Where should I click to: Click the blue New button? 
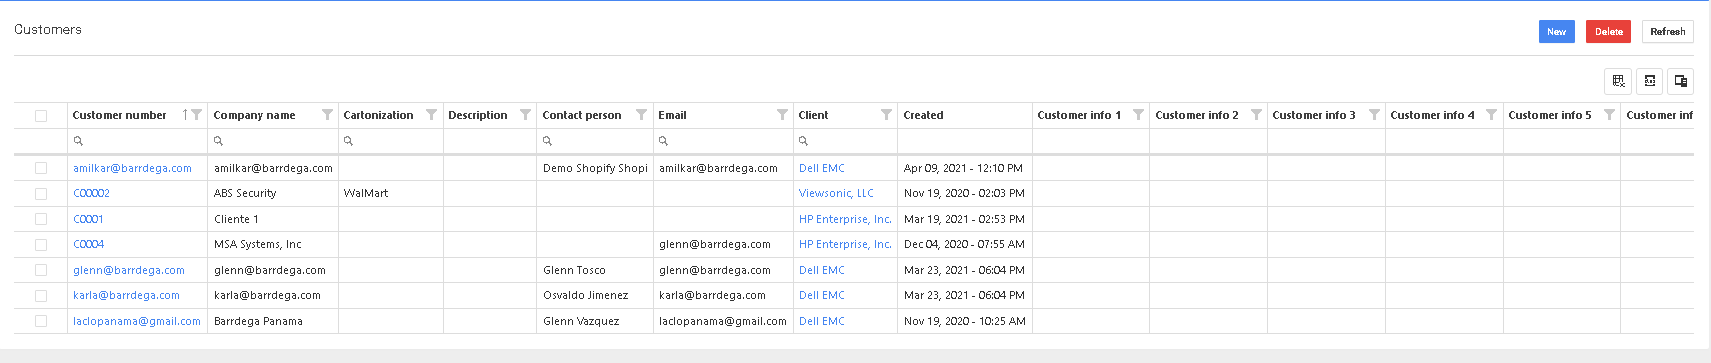point(1556,32)
